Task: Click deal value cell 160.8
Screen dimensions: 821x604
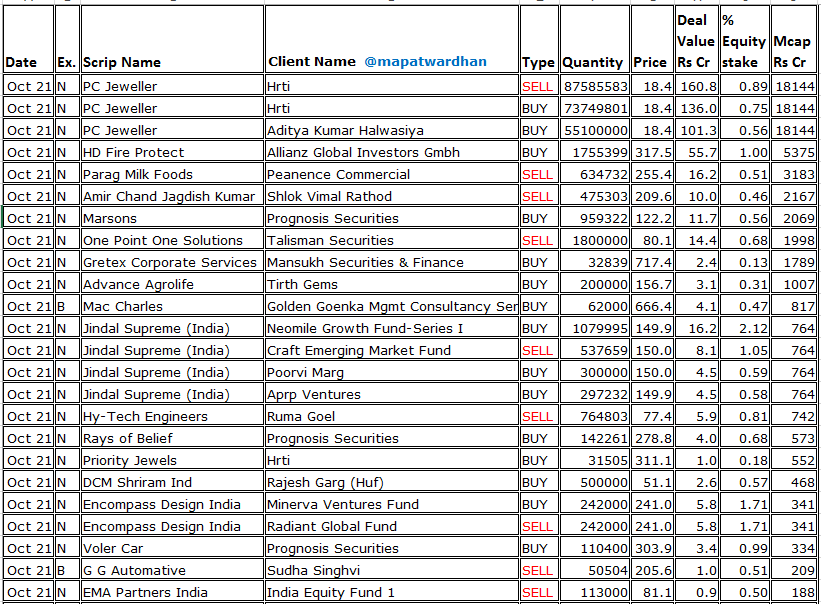Action: [x=697, y=86]
